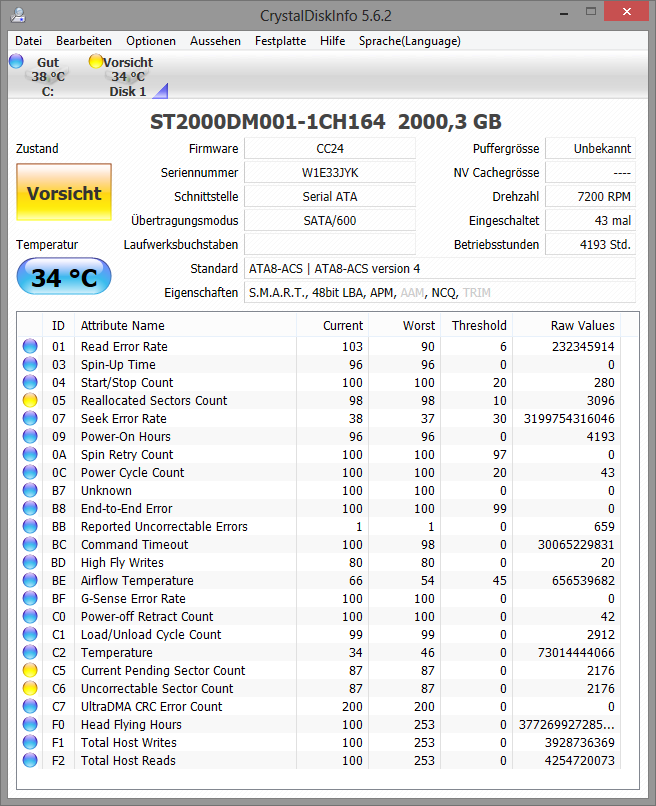Click the Standard field showing ATA8-ACS
656x806 pixels.
440,268
